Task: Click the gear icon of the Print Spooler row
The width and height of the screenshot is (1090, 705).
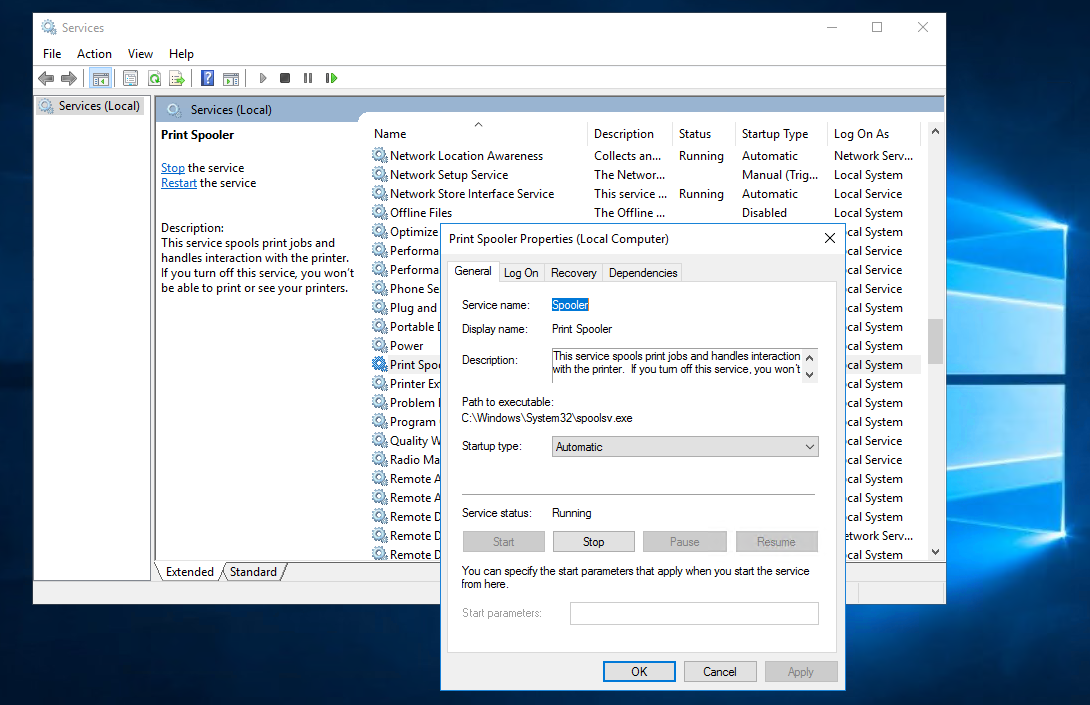Action: click(x=380, y=364)
